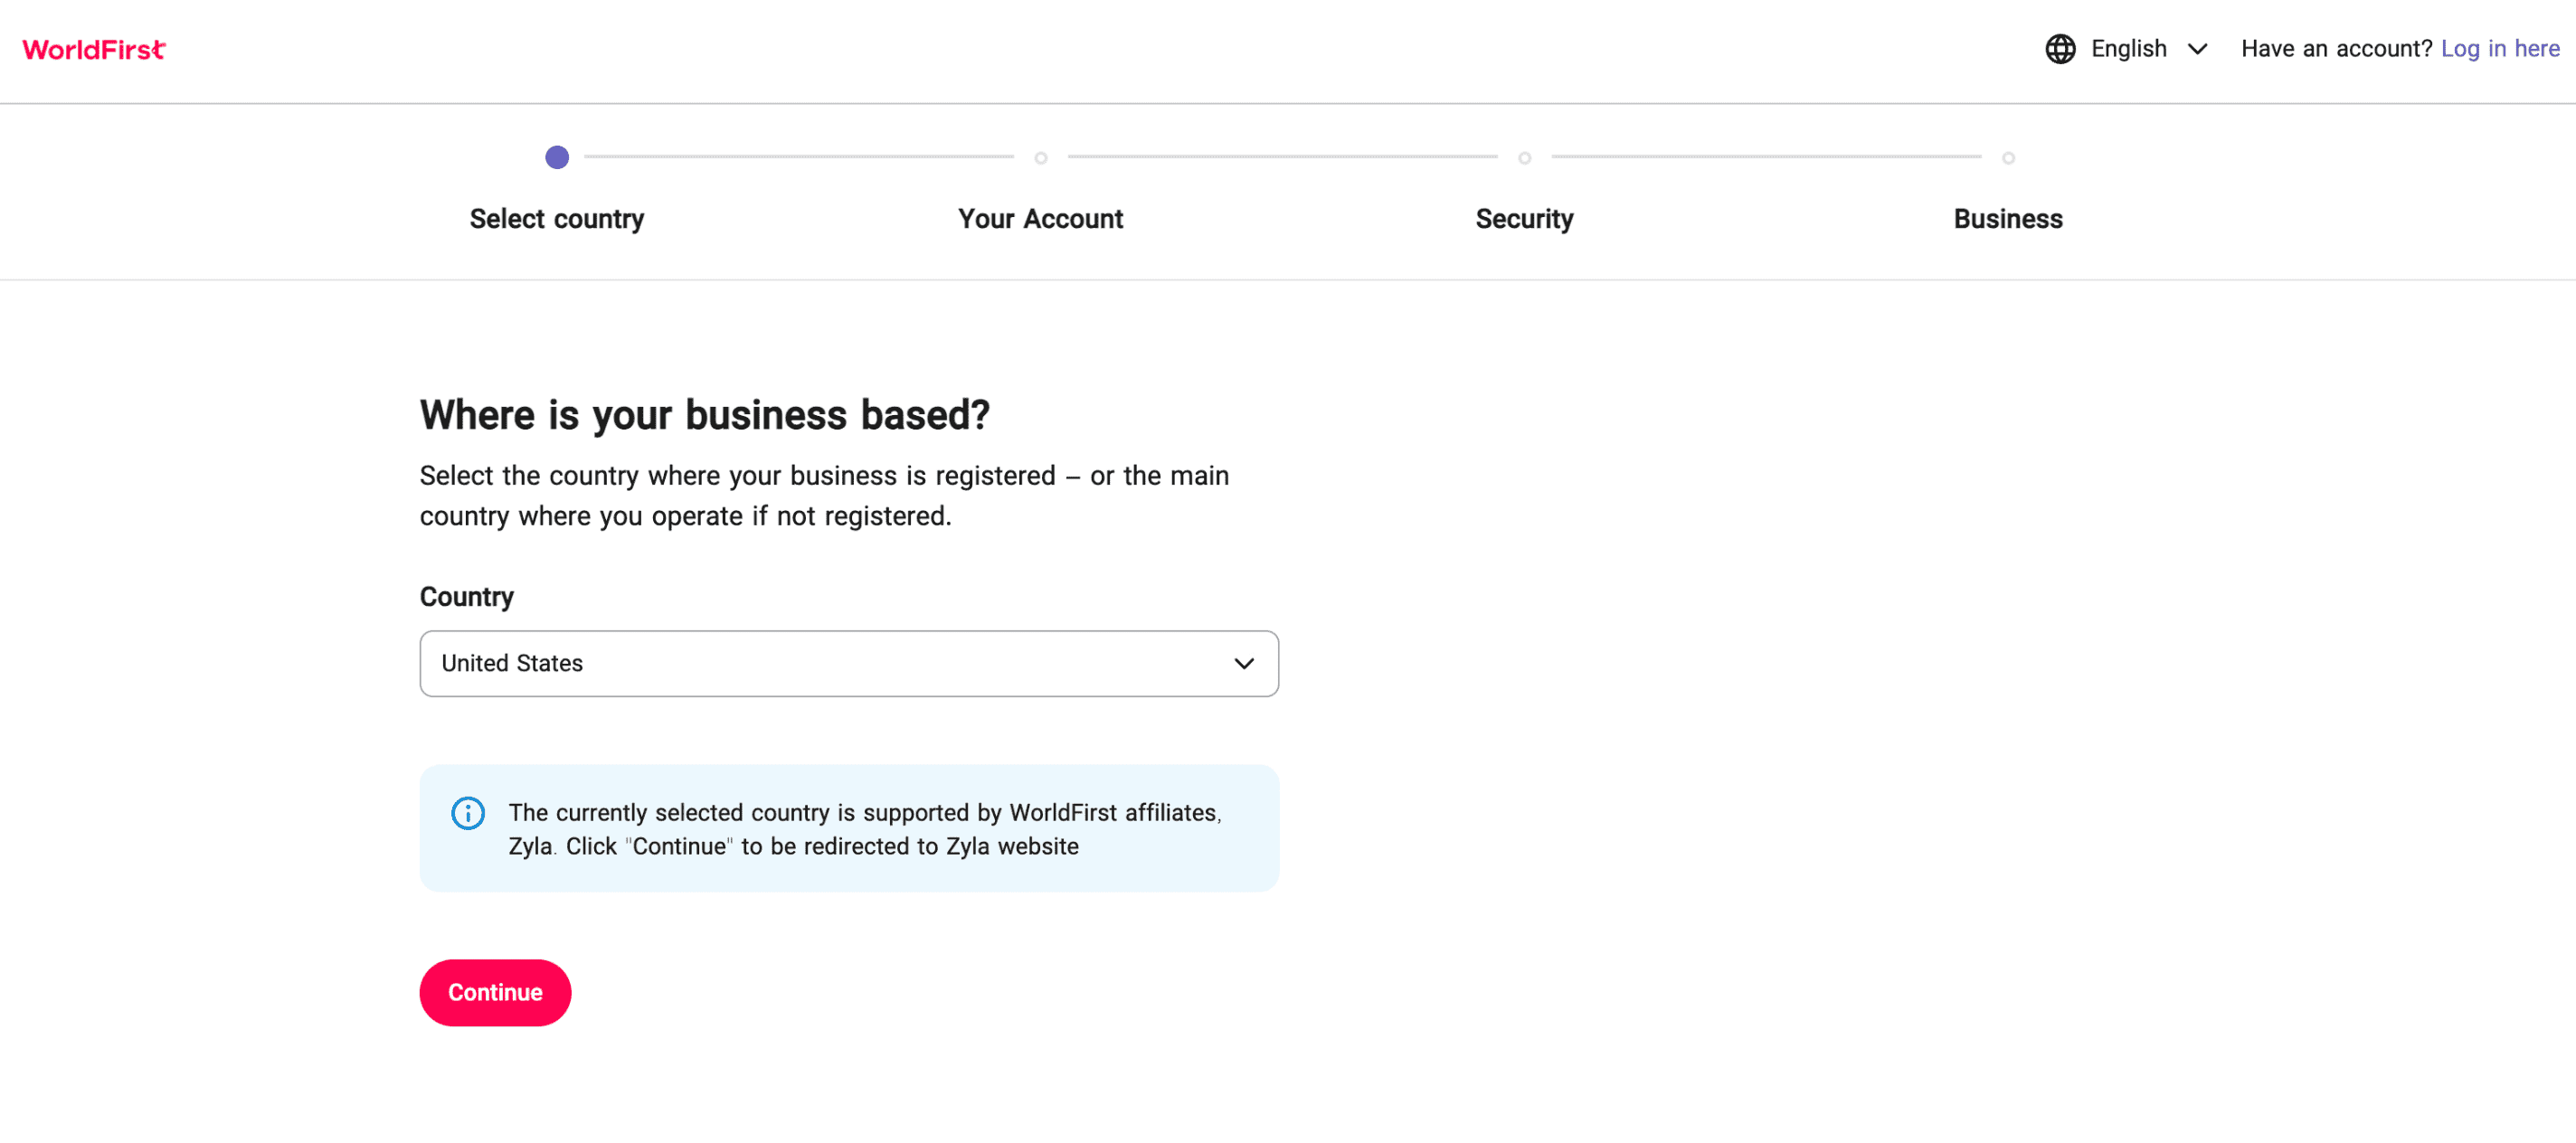The width and height of the screenshot is (2576, 1143).
Task: Click the Security step circle
Action: 1523,158
